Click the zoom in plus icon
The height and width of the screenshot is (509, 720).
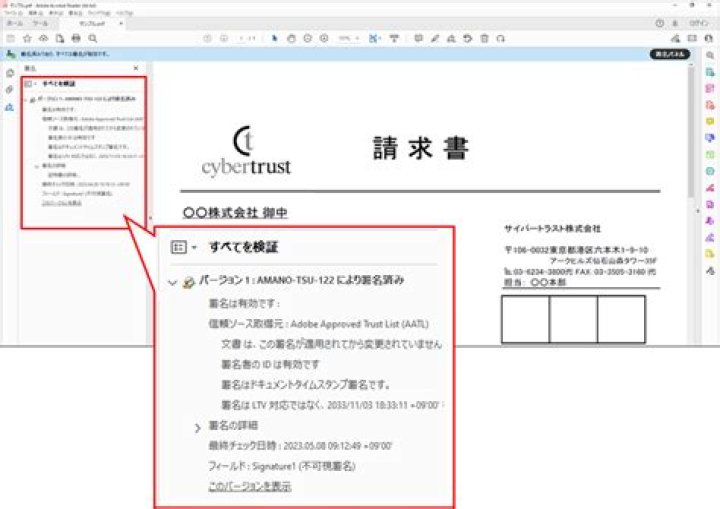click(324, 39)
